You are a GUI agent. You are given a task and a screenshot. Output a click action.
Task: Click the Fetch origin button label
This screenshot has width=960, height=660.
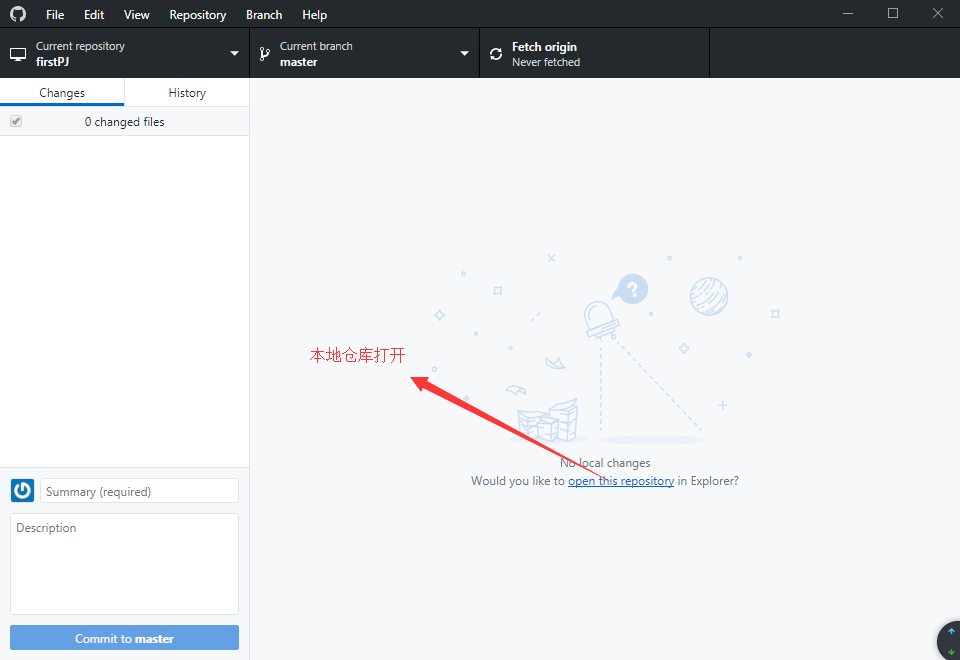coord(544,47)
